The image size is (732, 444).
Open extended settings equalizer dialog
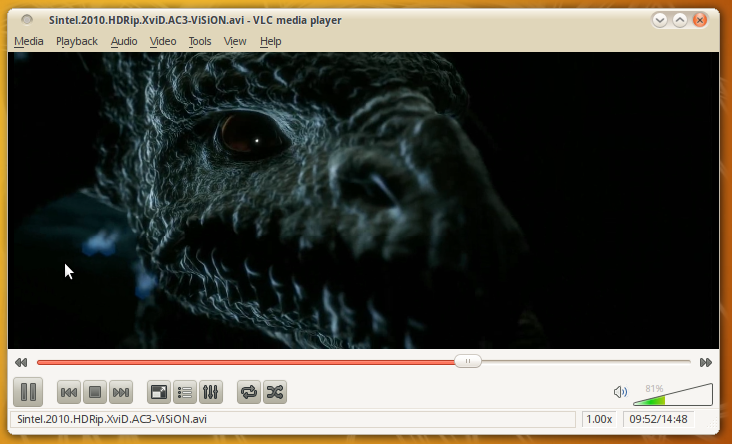click(211, 392)
